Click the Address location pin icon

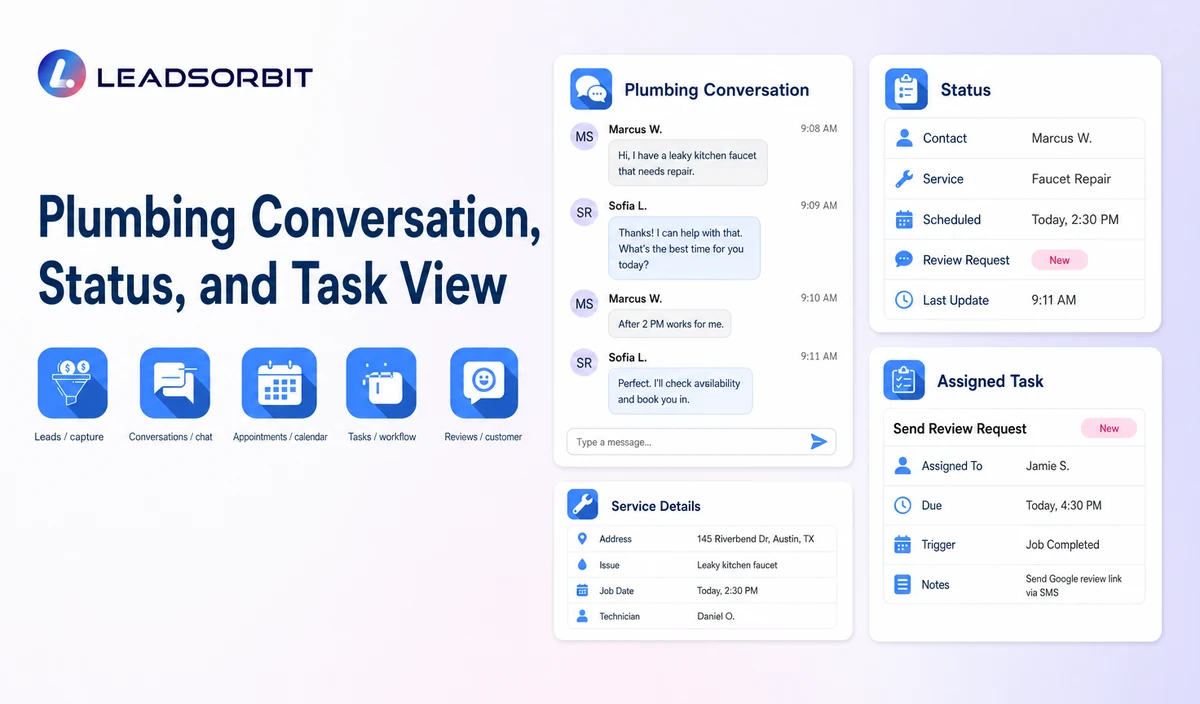(x=582, y=538)
